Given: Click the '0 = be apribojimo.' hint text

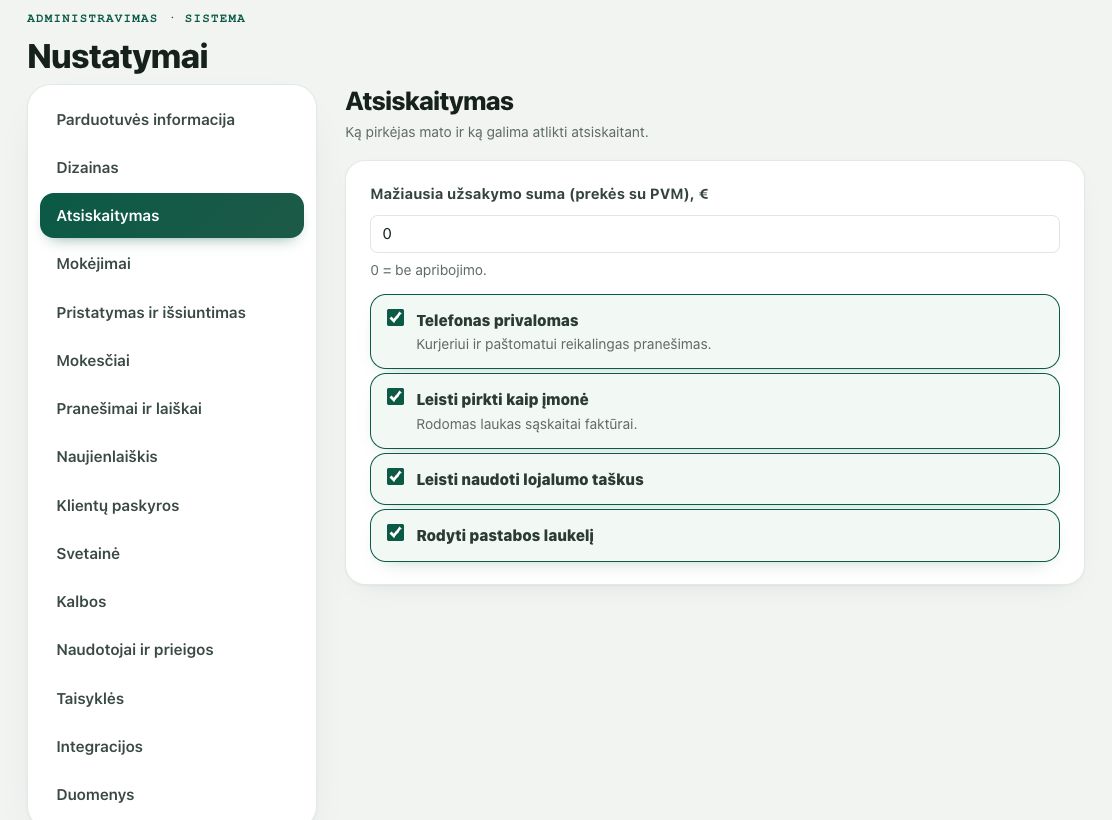Looking at the screenshot, I should pos(428,270).
